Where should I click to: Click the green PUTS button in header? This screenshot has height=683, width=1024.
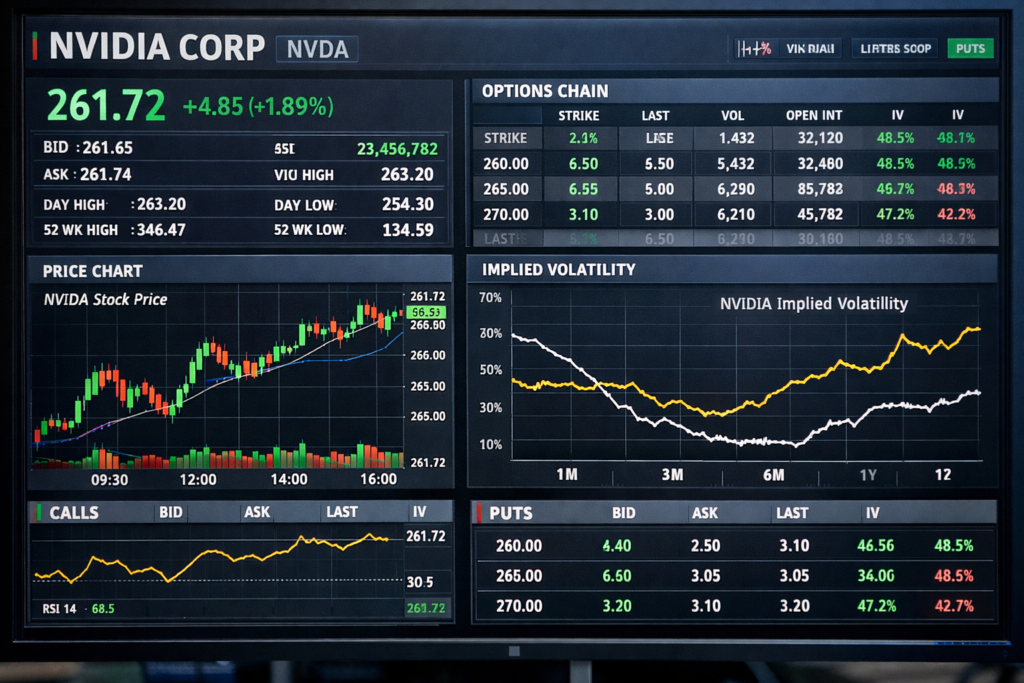tap(969, 48)
